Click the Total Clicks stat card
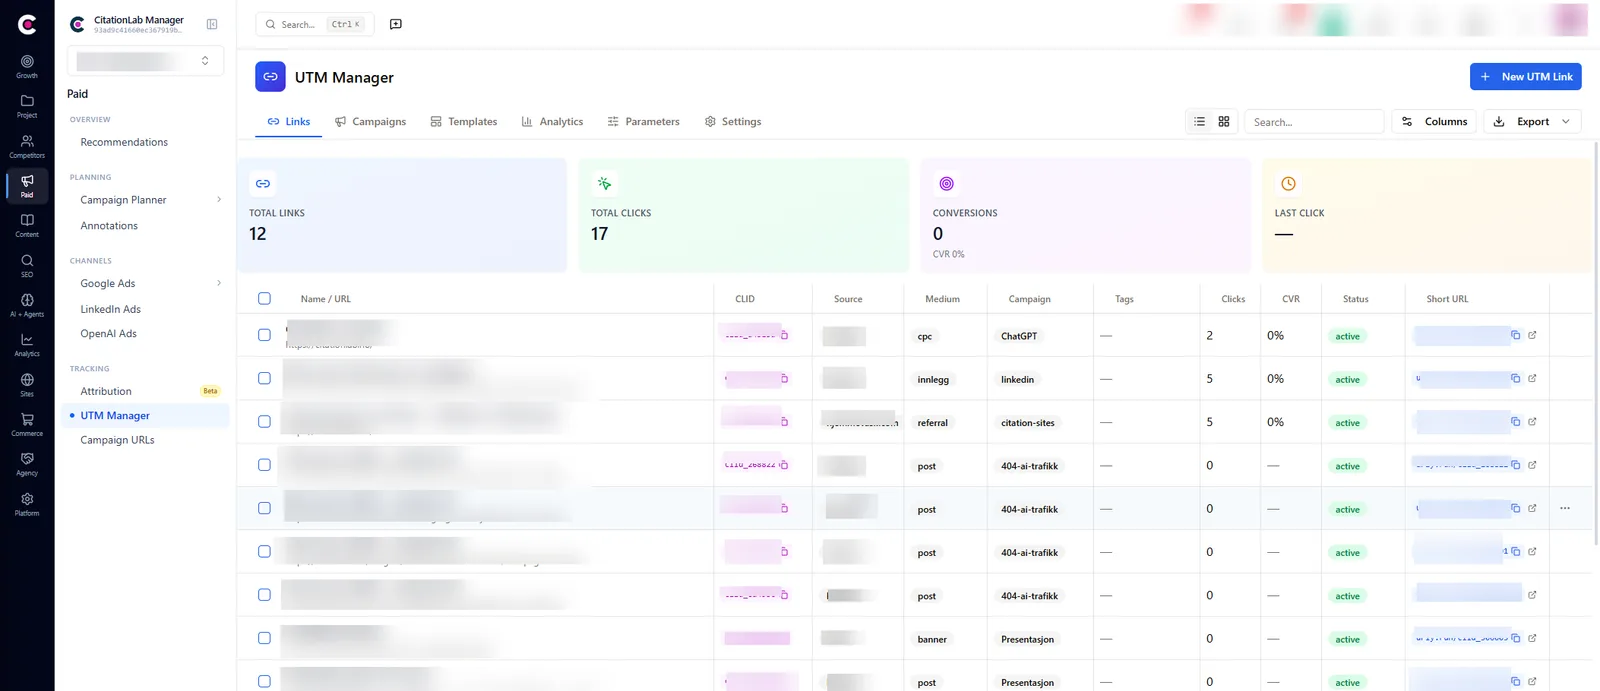The image size is (1600, 691). [744, 215]
